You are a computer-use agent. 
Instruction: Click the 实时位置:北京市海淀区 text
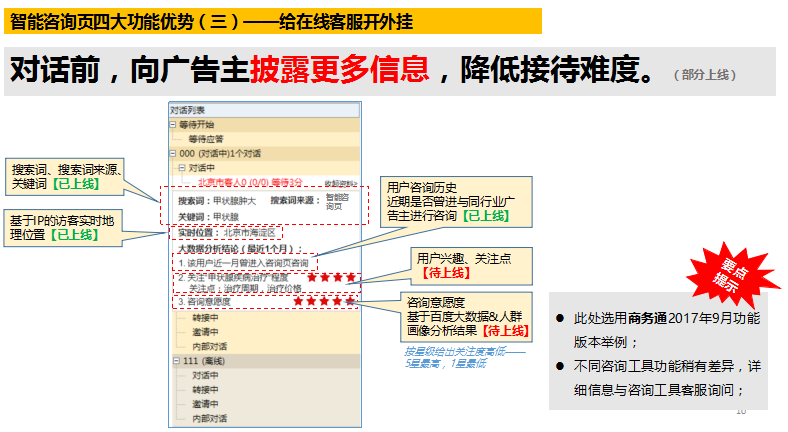coord(227,233)
